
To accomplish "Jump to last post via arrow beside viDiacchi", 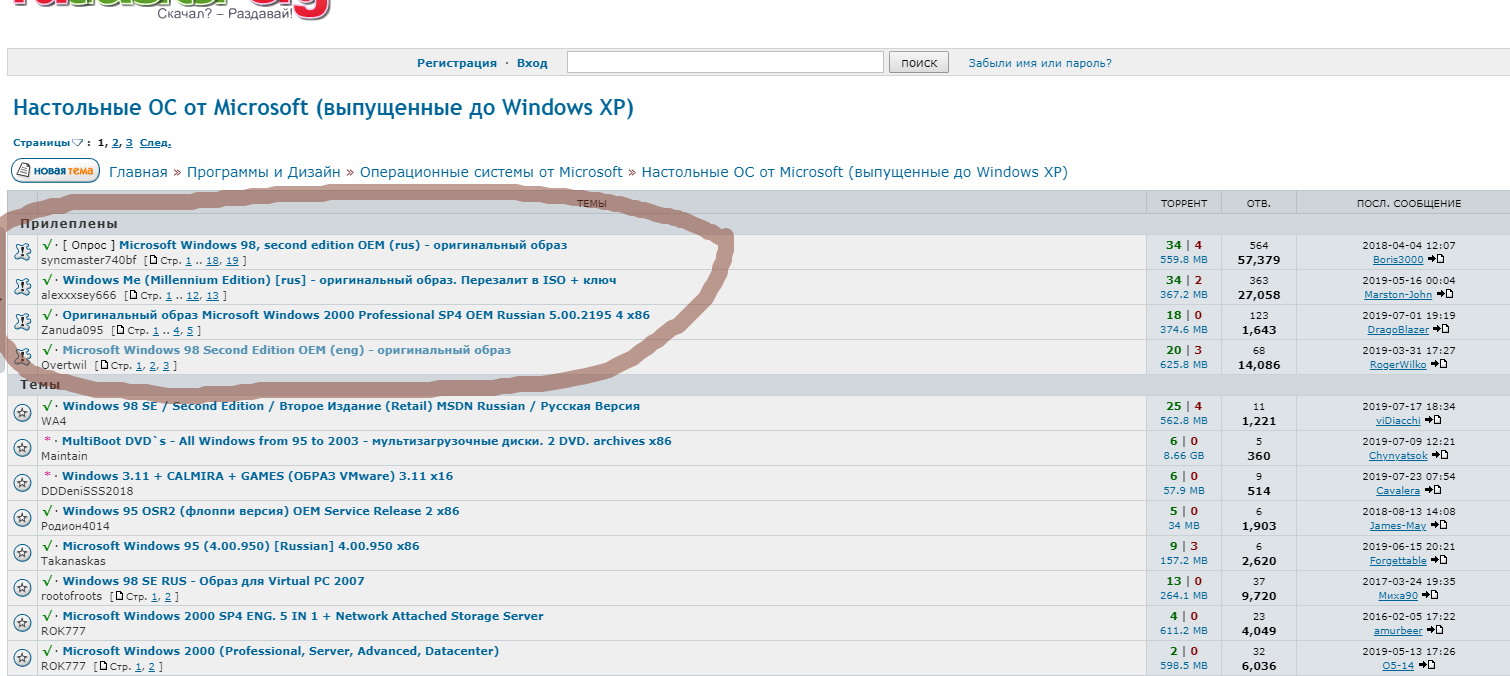I will coord(1432,421).
